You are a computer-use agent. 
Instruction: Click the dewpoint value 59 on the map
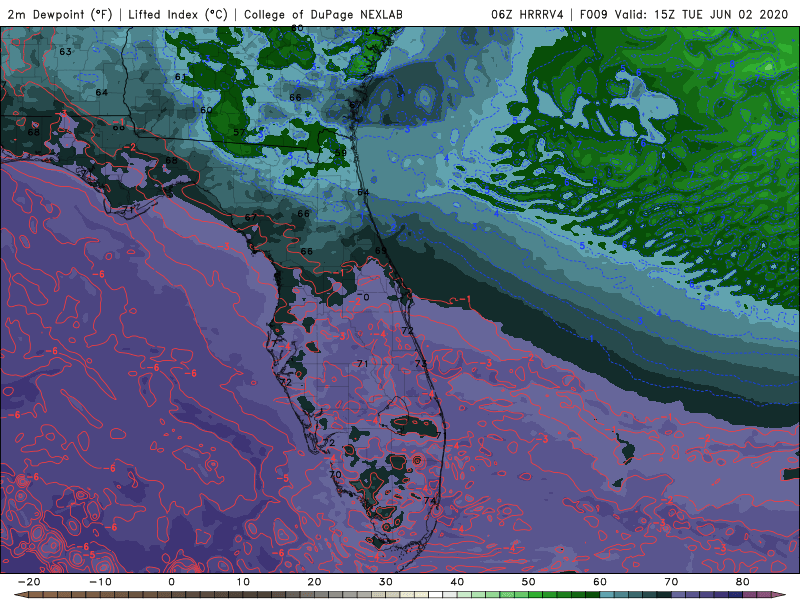click(341, 153)
